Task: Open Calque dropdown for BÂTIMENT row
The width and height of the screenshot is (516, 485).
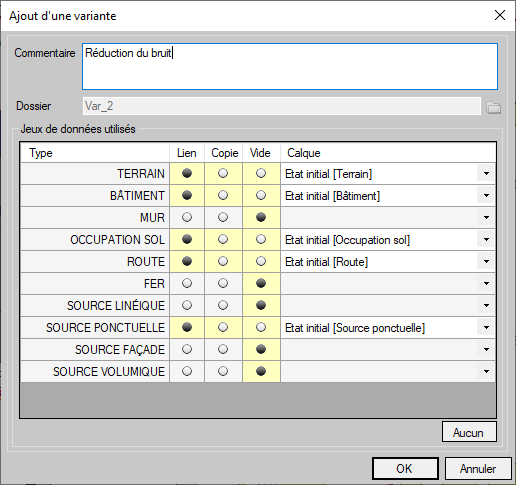Action: click(486, 195)
